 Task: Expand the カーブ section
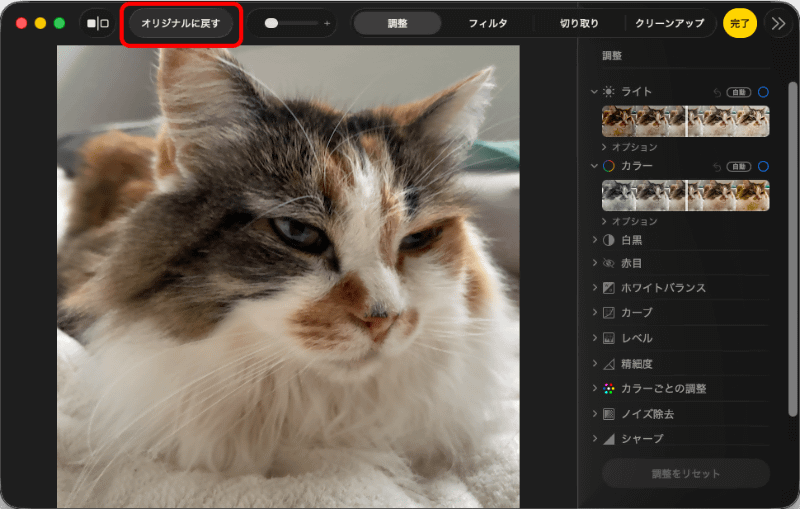tap(594, 312)
